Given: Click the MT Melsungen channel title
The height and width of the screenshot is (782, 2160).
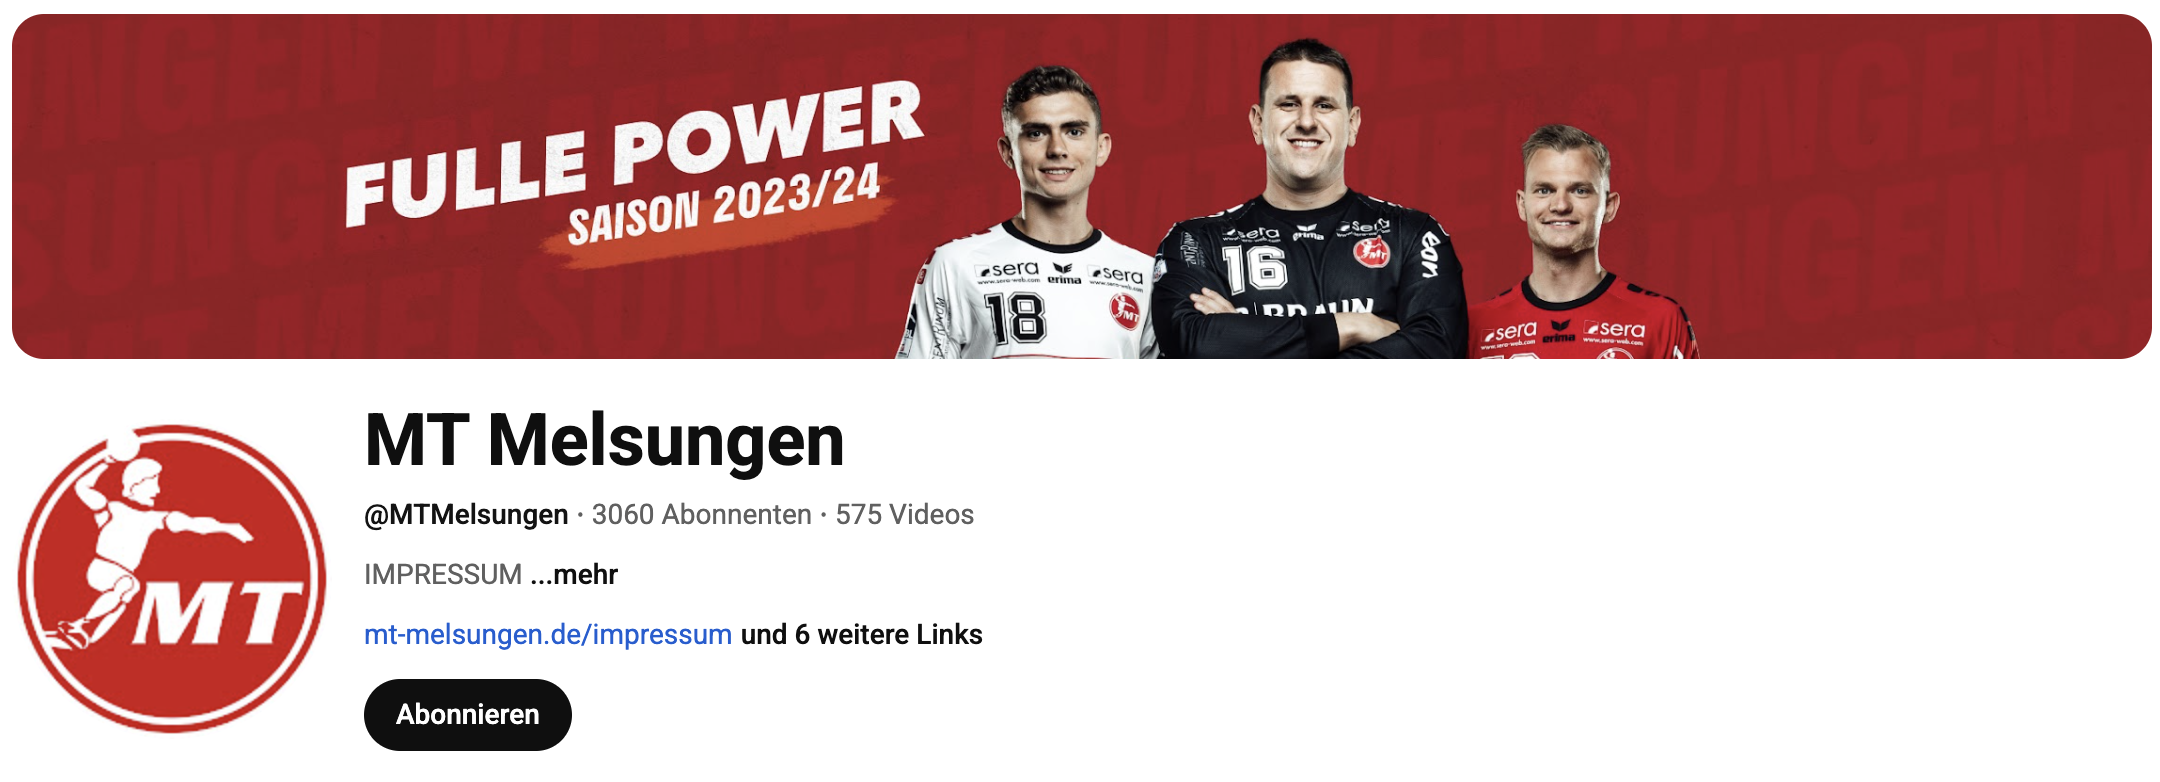Looking at the screenshot, I should (x=605, y=440).
